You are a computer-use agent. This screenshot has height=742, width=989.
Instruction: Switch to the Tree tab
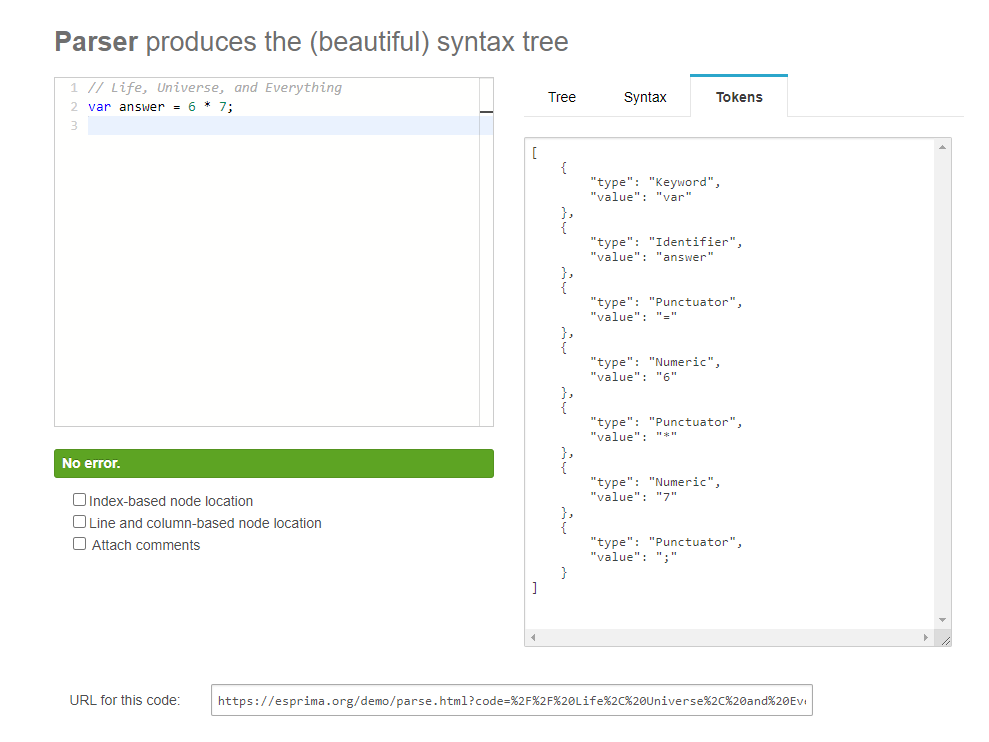pos(561,97)
